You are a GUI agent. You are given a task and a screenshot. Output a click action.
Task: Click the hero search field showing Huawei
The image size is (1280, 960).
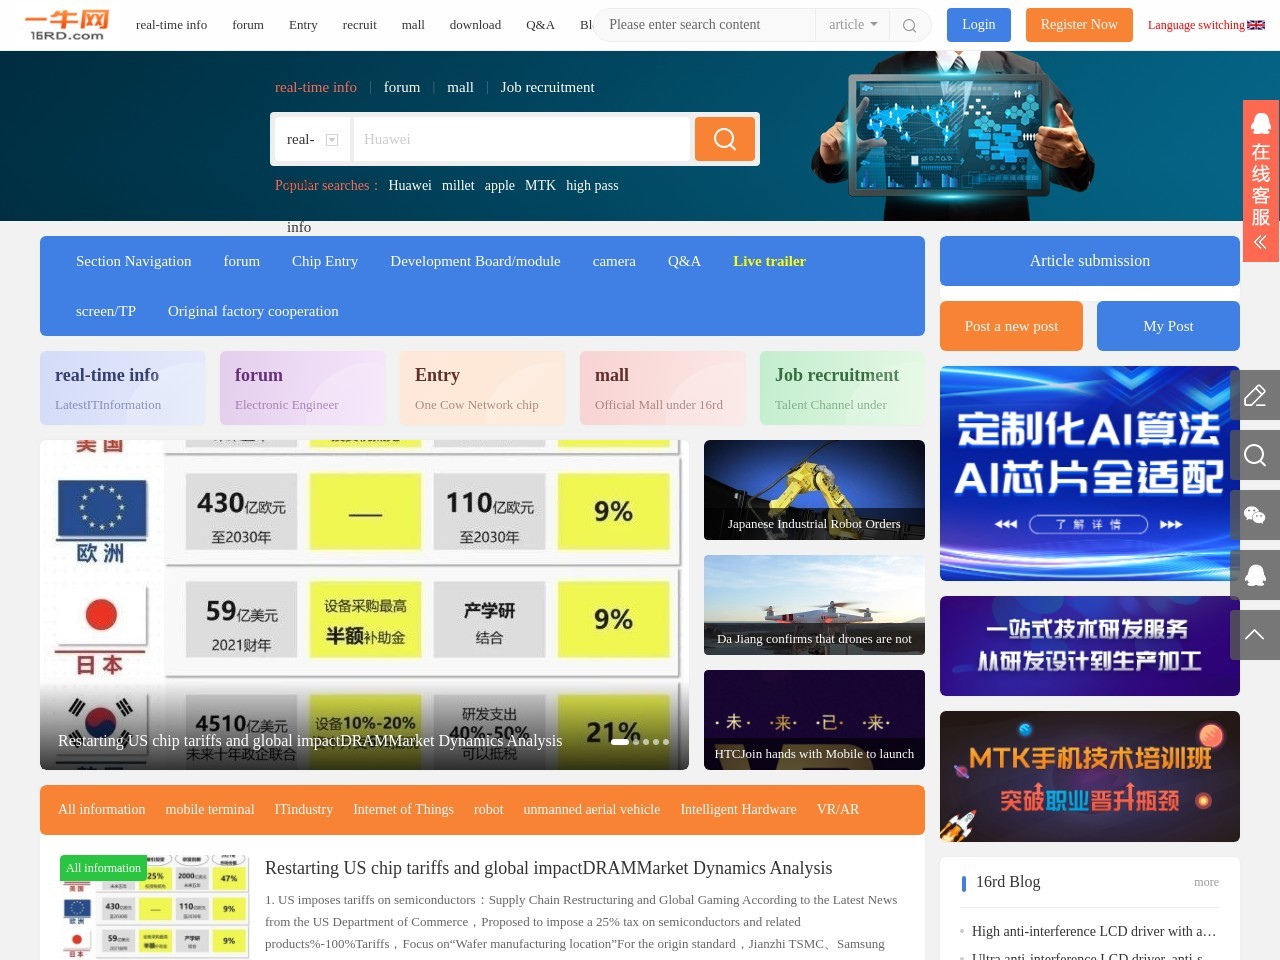tap(520, 139)
